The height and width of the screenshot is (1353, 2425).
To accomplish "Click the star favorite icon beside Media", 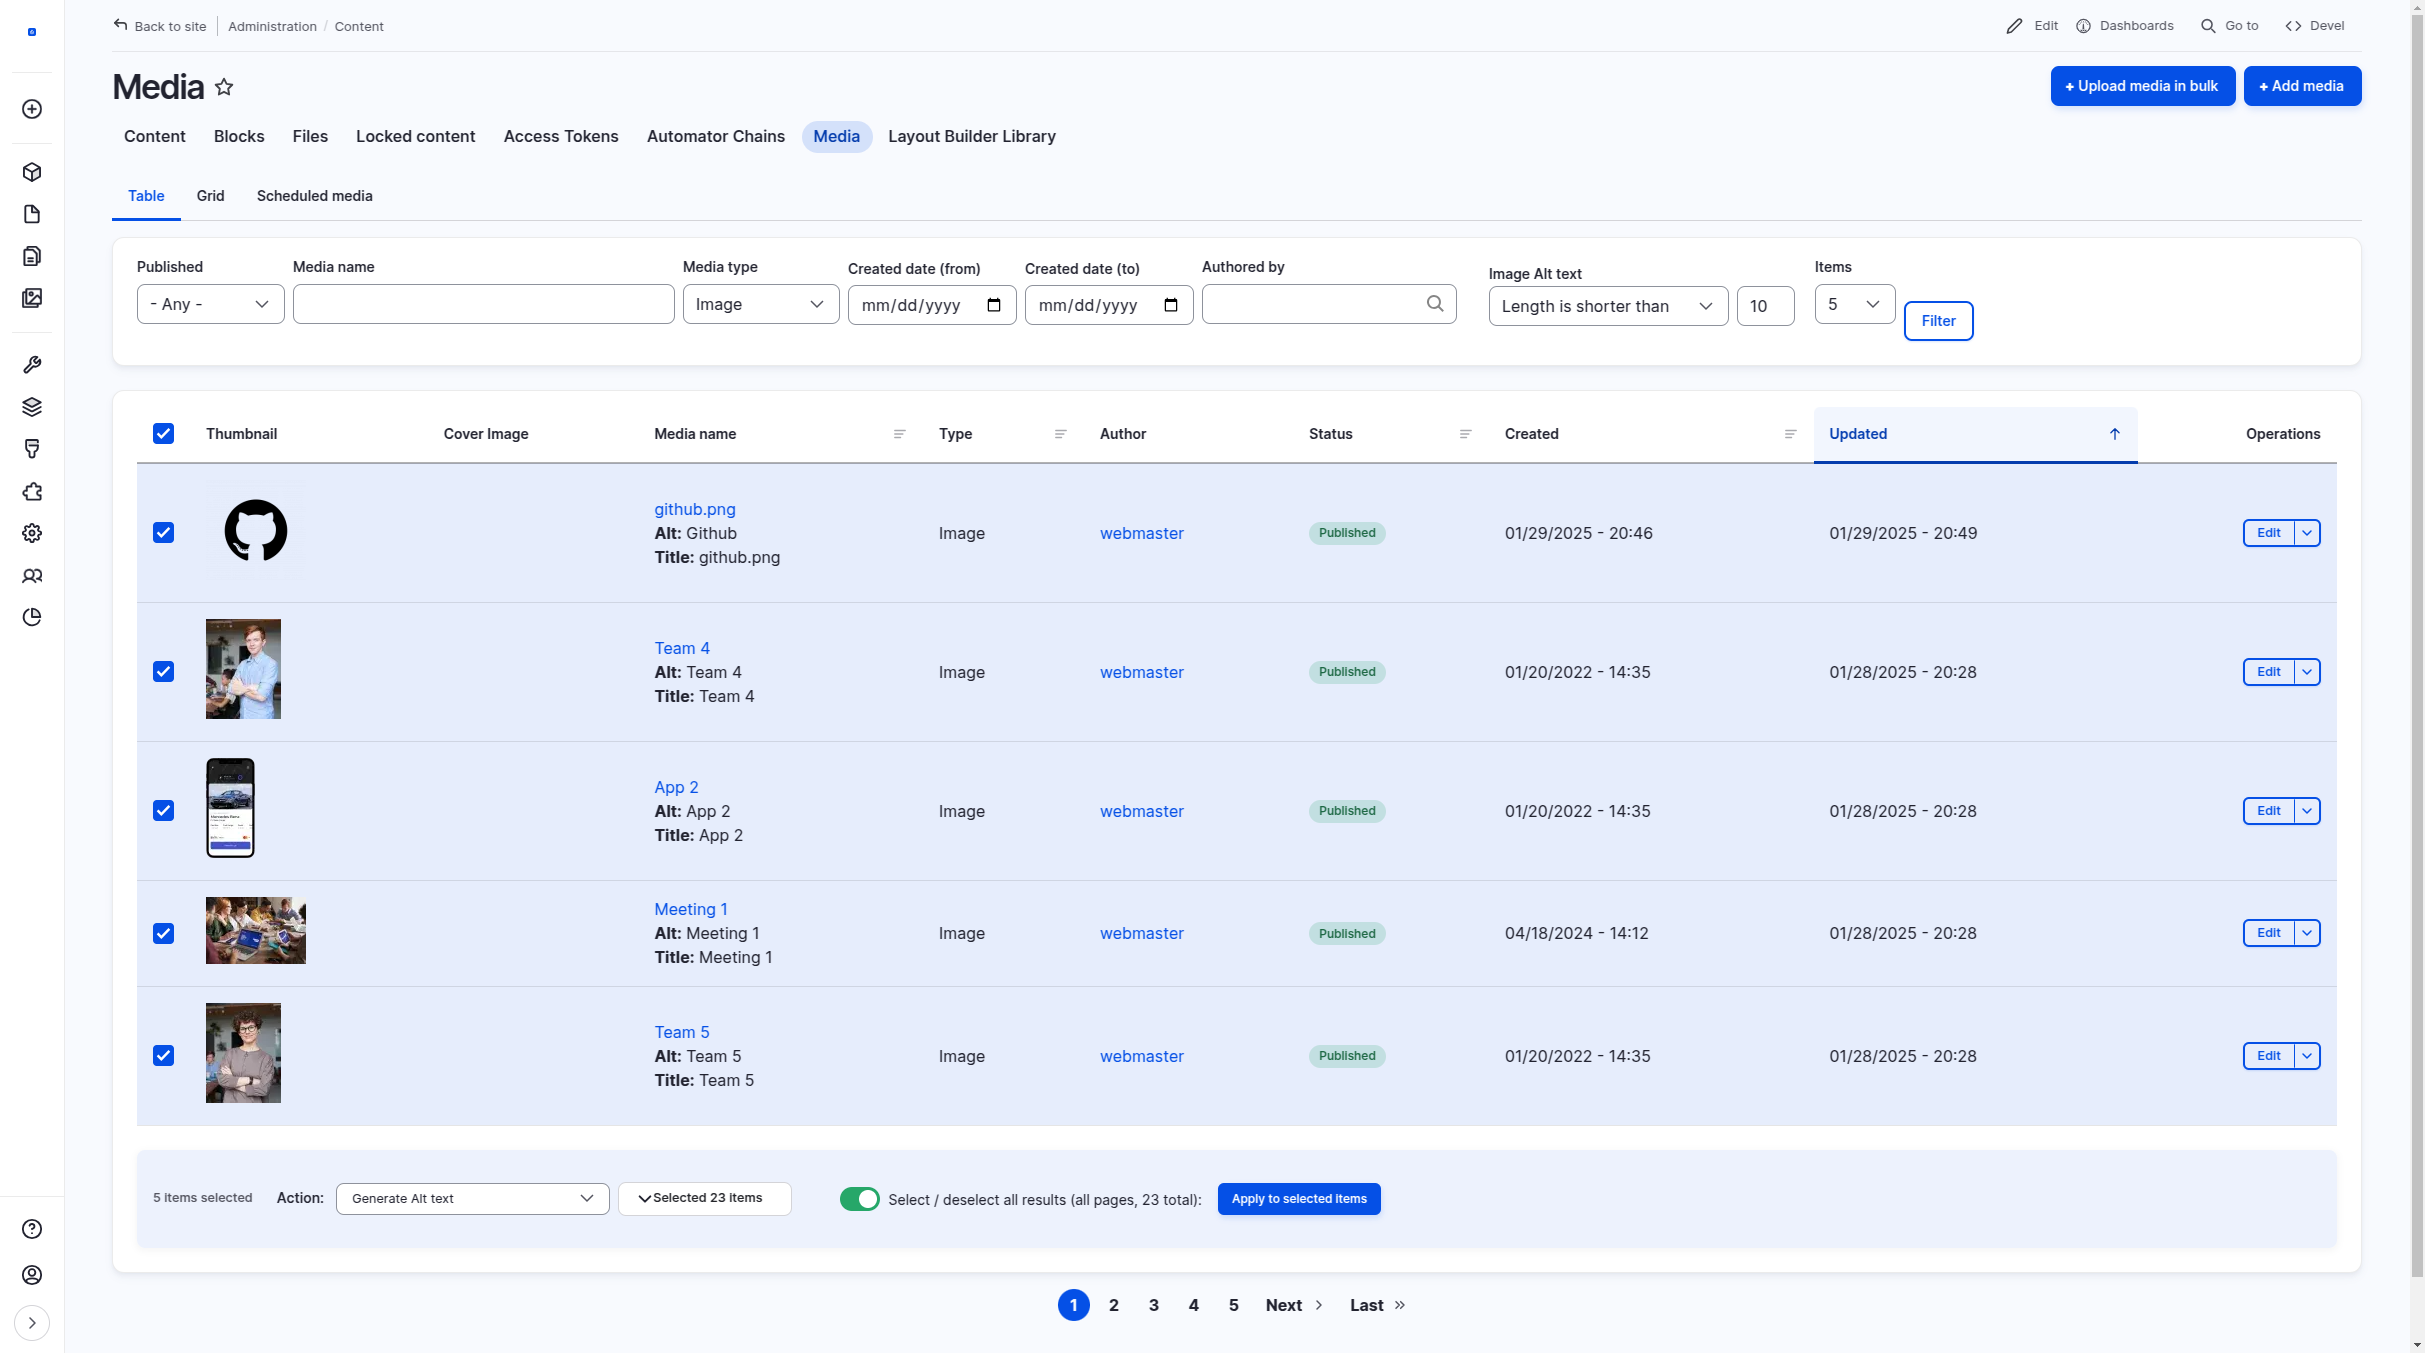I will [224, 87].
